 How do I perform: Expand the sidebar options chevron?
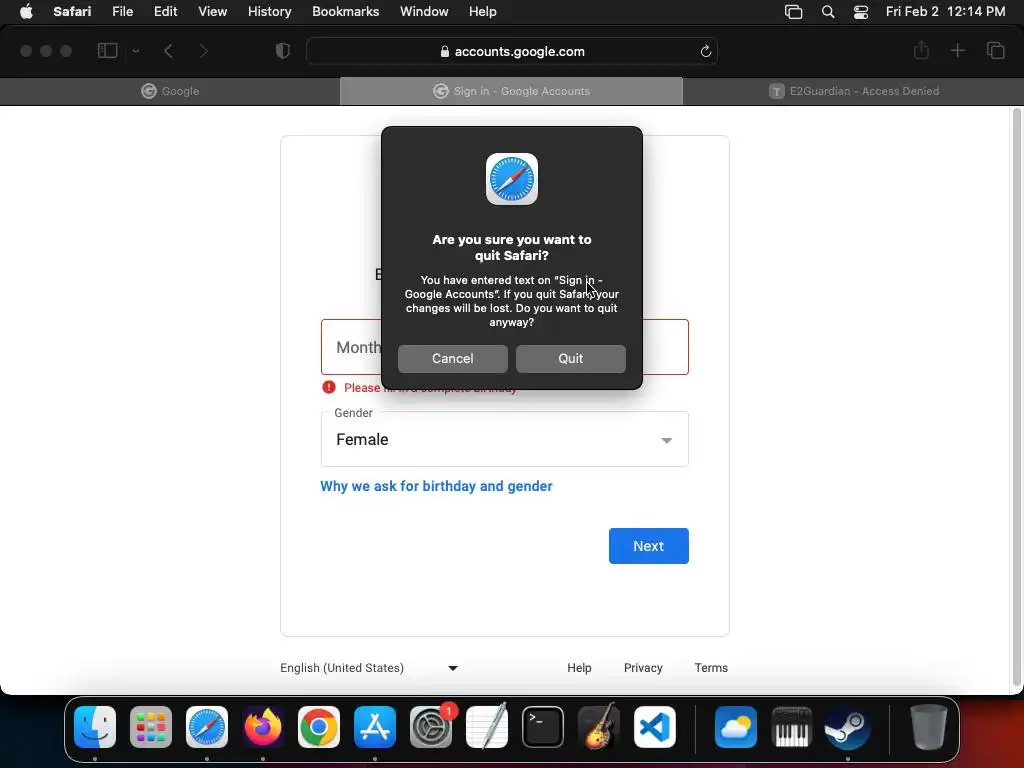(x=136, y=50)
